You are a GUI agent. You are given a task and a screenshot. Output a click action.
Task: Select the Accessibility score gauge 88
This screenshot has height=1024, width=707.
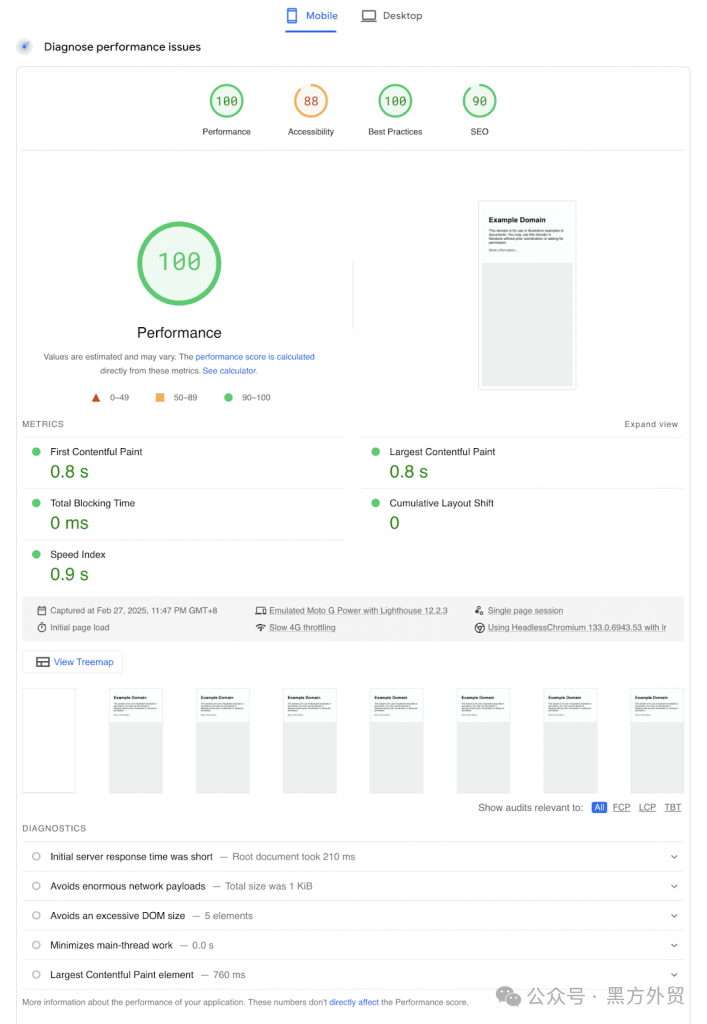311,101
